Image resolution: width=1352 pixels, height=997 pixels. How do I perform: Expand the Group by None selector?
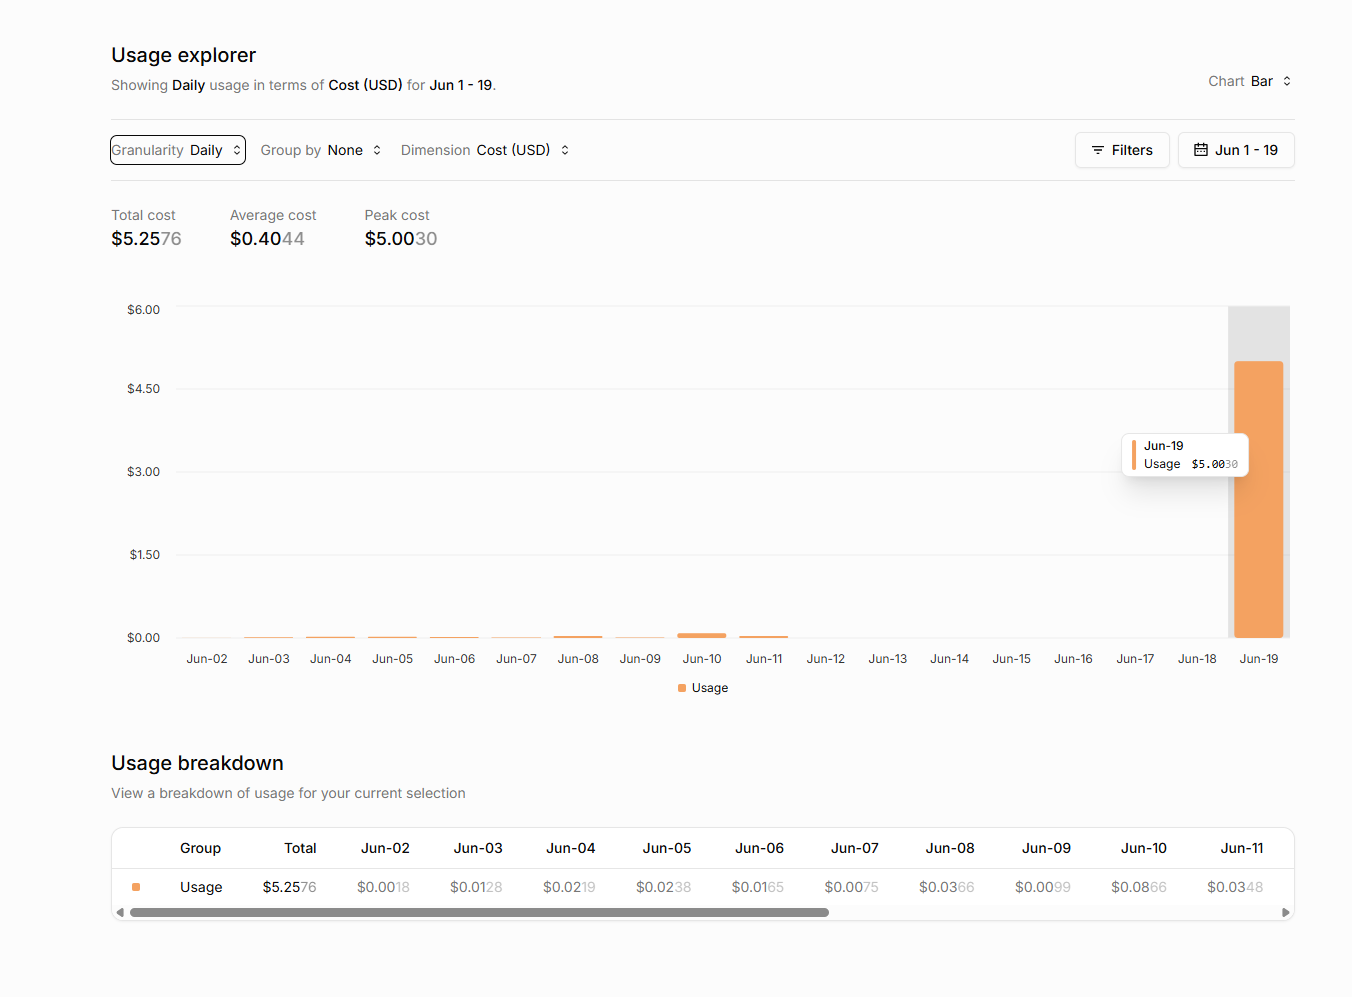click(321, 150)
